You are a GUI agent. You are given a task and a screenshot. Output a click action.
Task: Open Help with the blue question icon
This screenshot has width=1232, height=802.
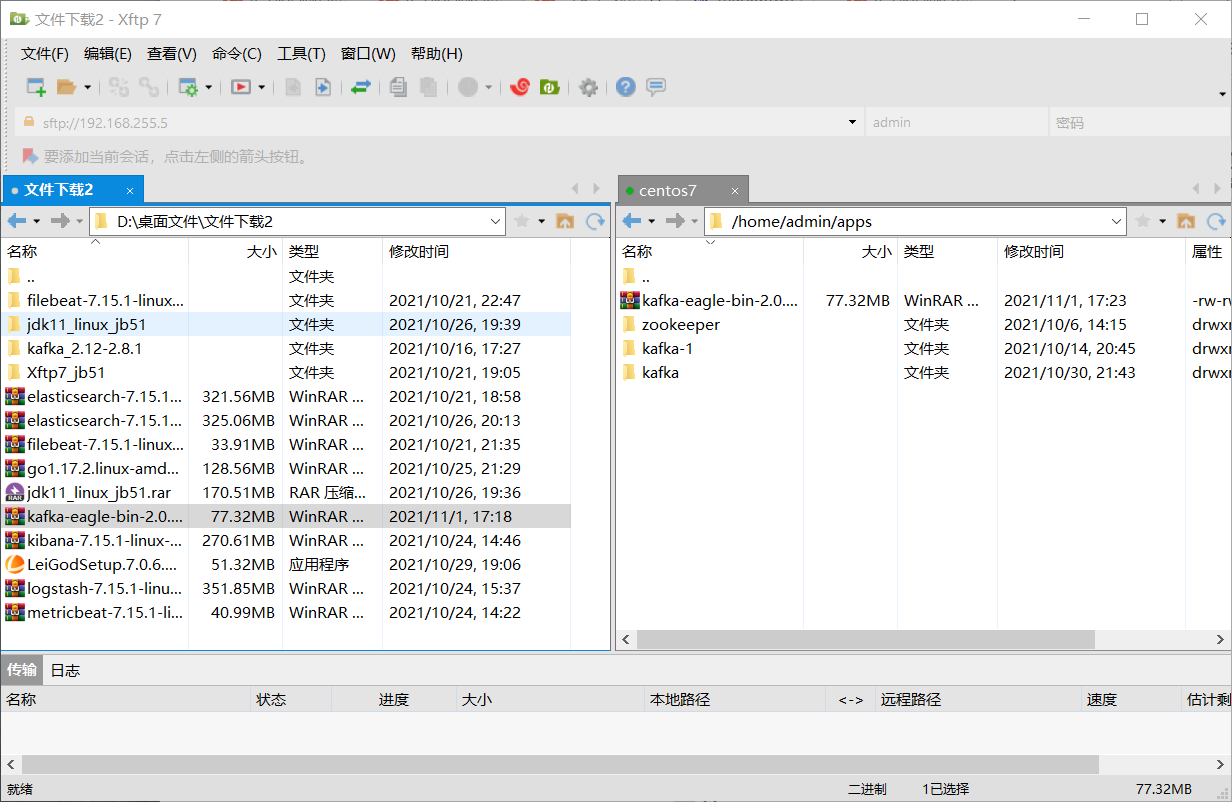point(626,87)
